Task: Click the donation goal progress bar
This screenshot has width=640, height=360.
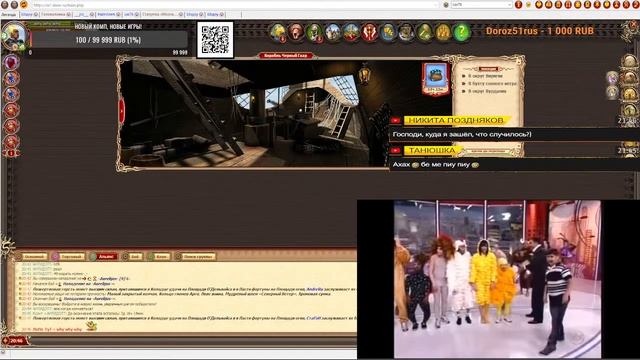Action: (x=109, y=40)
